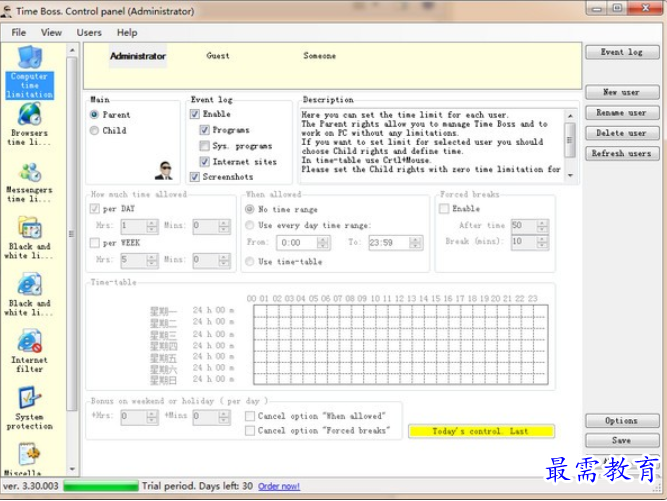Open Browsers time limitation section
Screen dimensions: 667x501
tap(29, 124)
